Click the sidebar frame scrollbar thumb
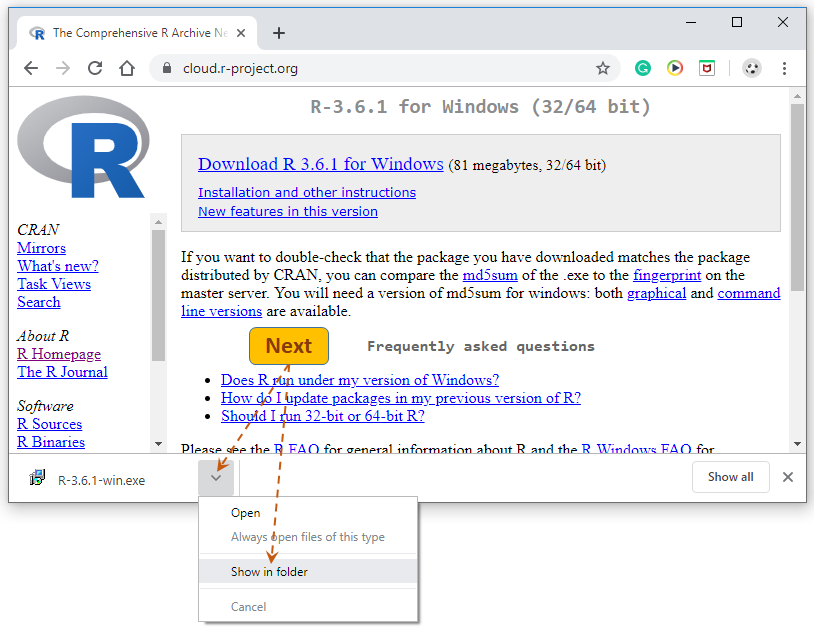814x627 pixels. pos(158,295)
